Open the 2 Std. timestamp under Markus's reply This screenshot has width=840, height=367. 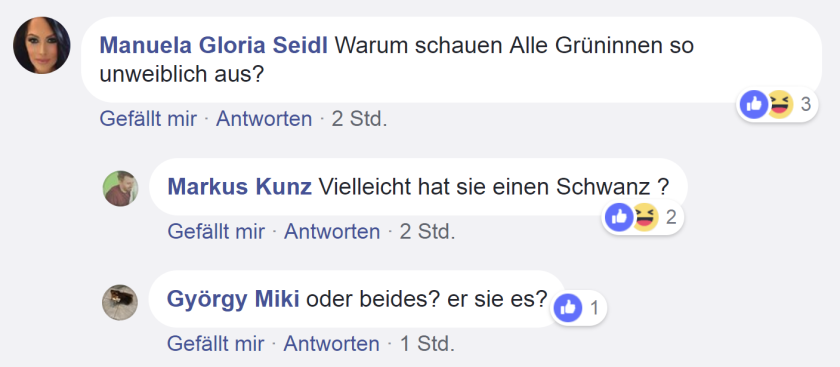point(428,232)
